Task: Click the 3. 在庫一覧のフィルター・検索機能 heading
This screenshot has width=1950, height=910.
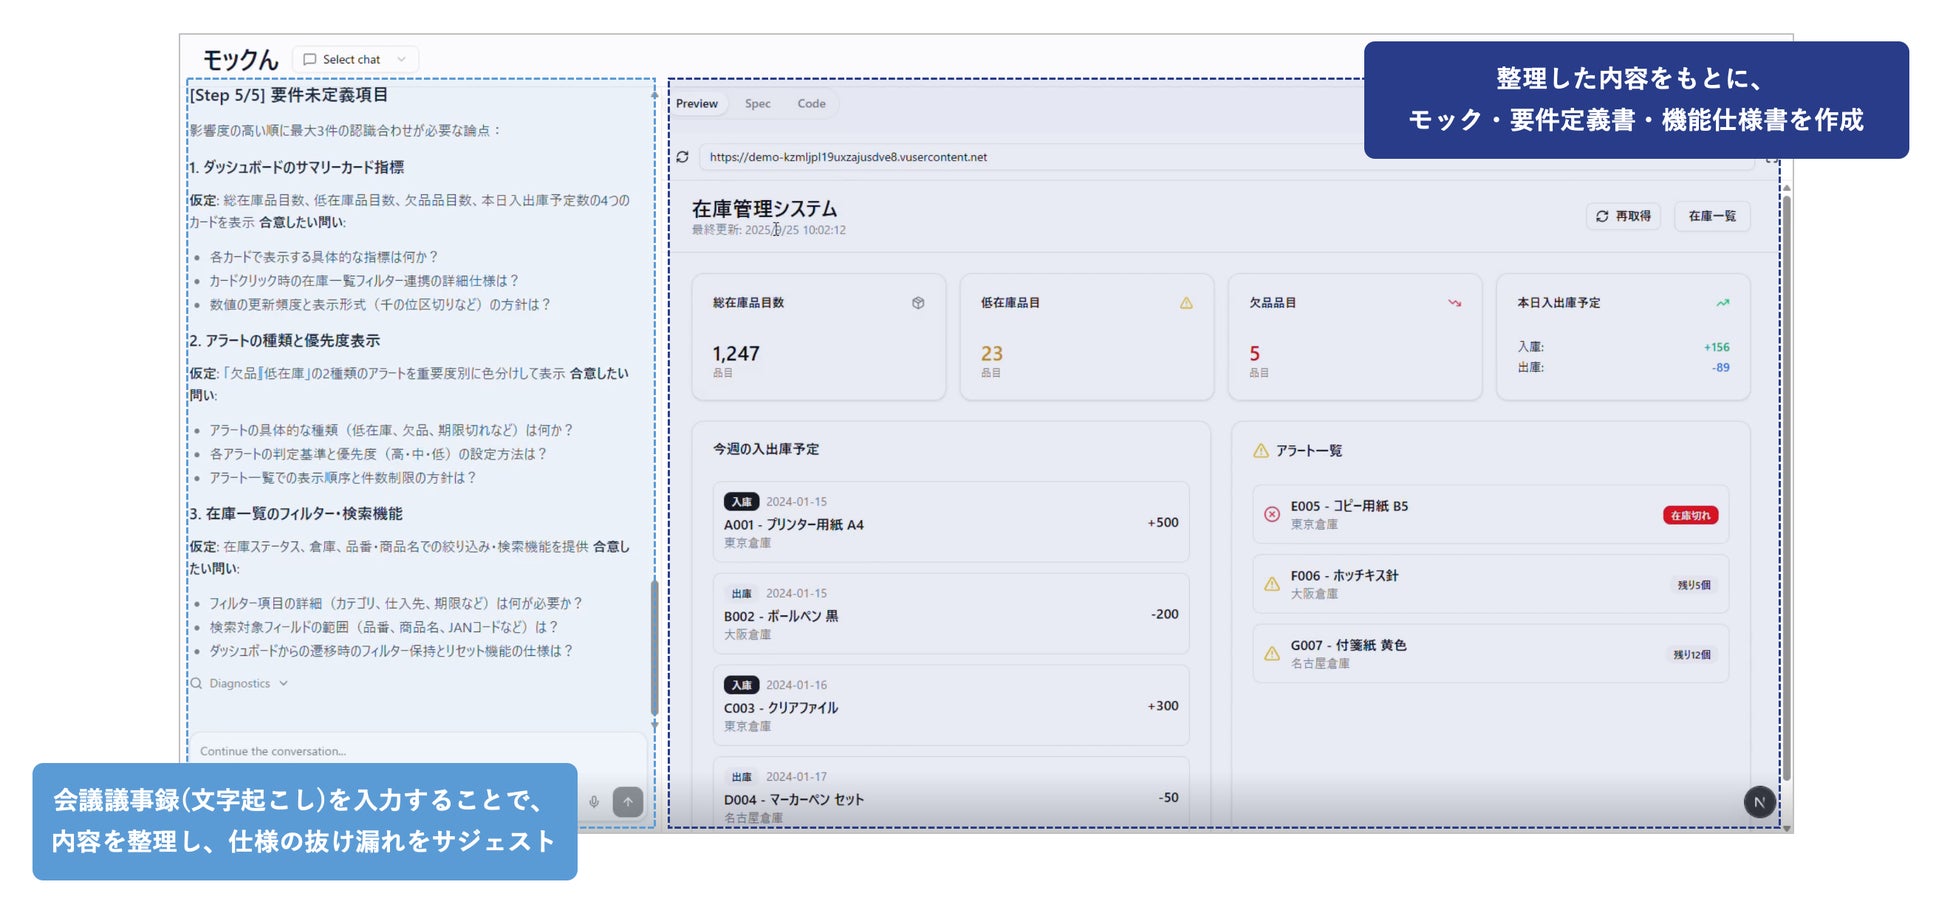Action: 296,514
